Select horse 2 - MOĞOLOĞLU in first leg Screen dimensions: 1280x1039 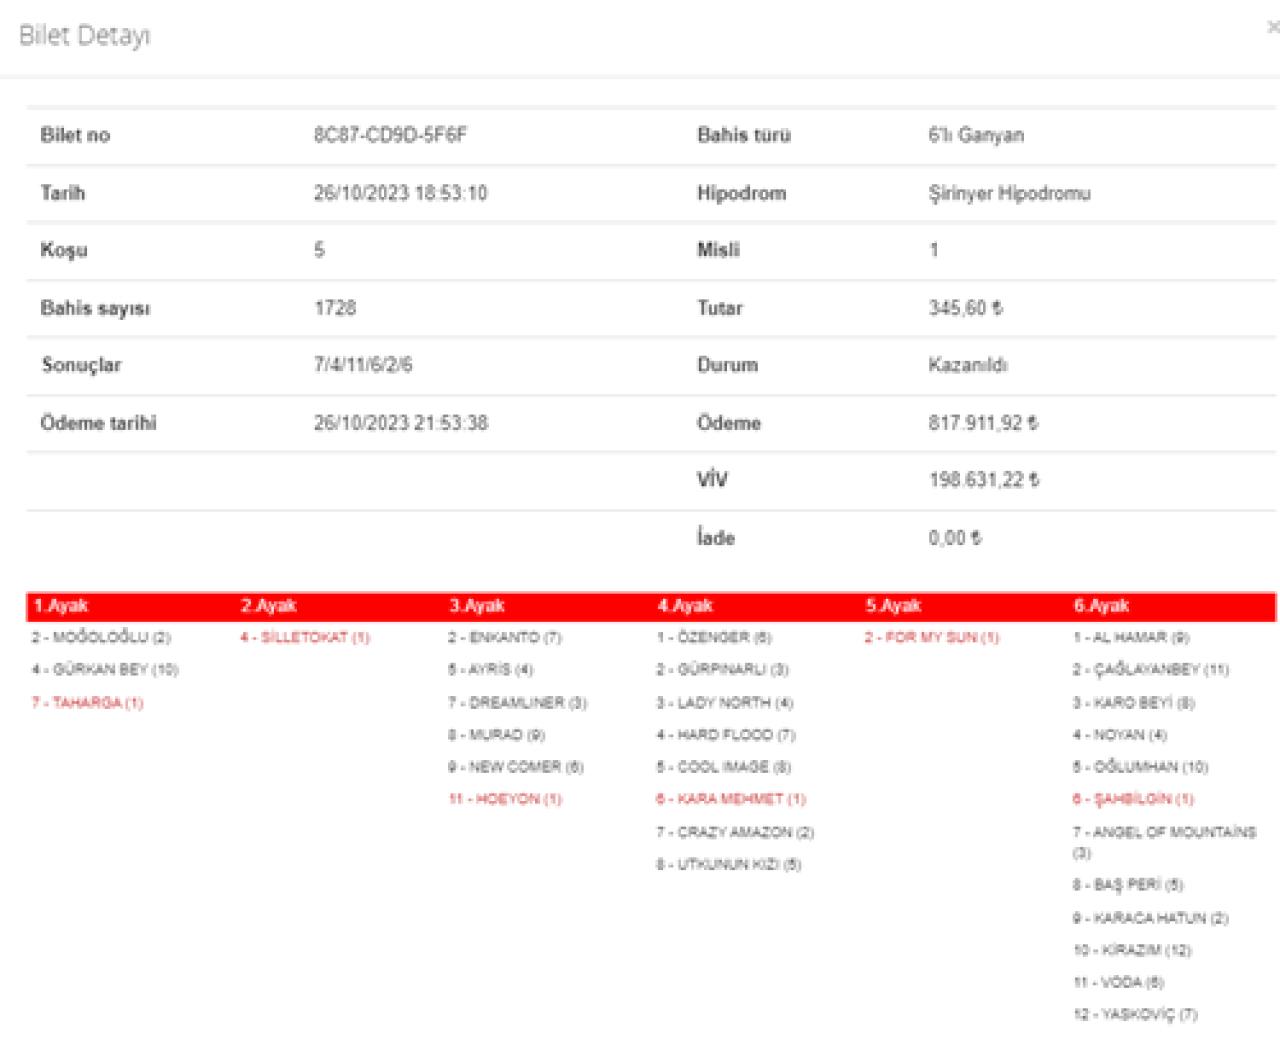(101, 638)
